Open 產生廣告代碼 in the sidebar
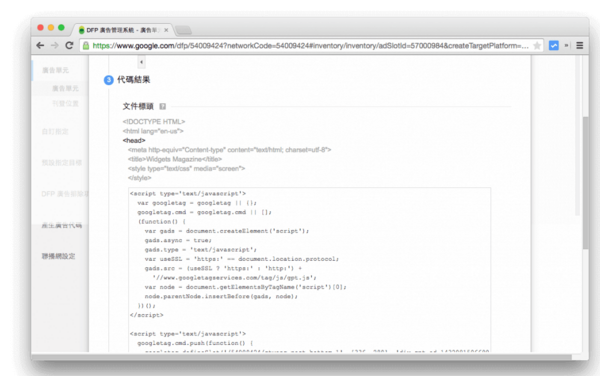This screenshot has height=376, width=600. [x=62, y=225]
